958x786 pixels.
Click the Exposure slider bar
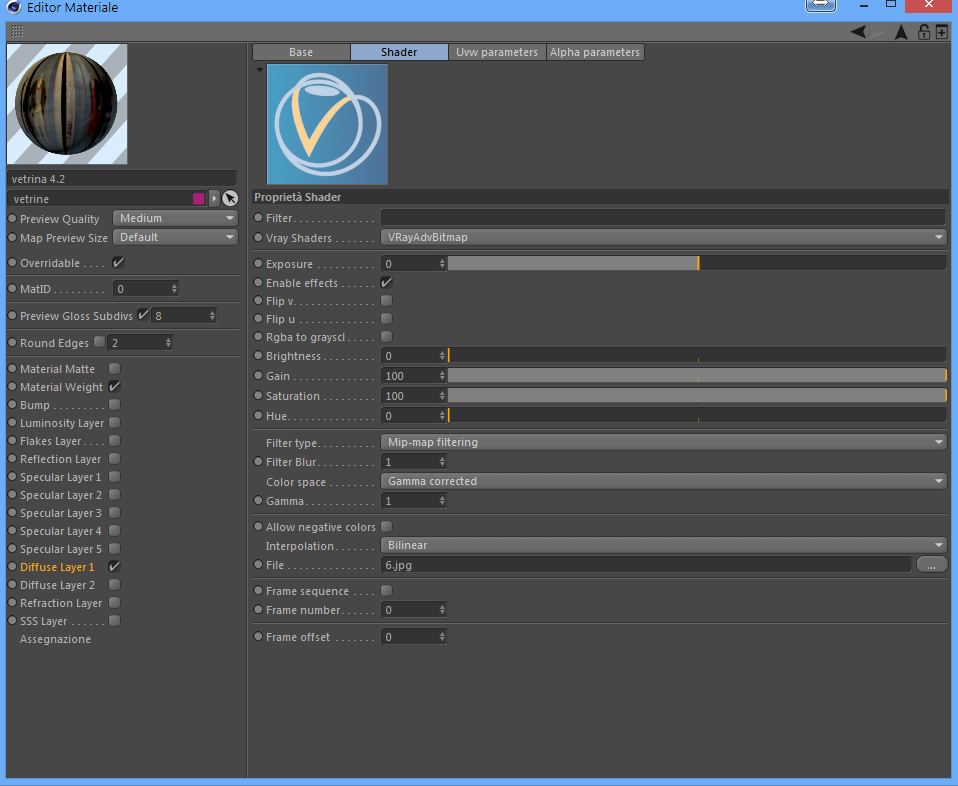tap(697, 263)
